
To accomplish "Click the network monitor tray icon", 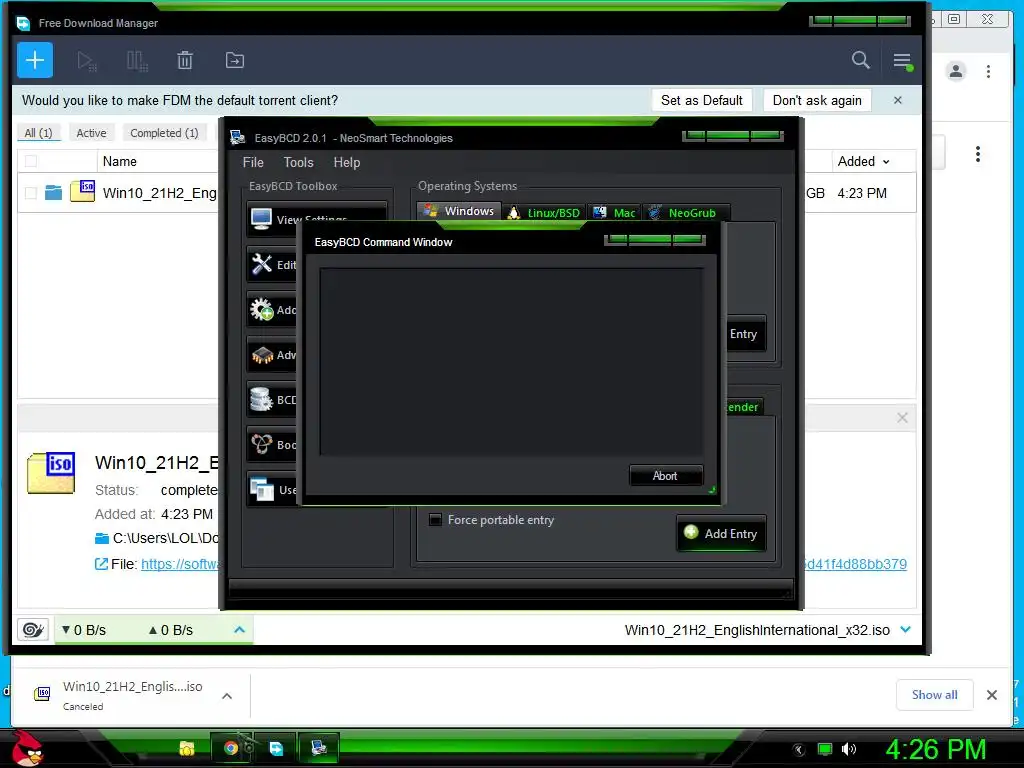I will (825, 749).
